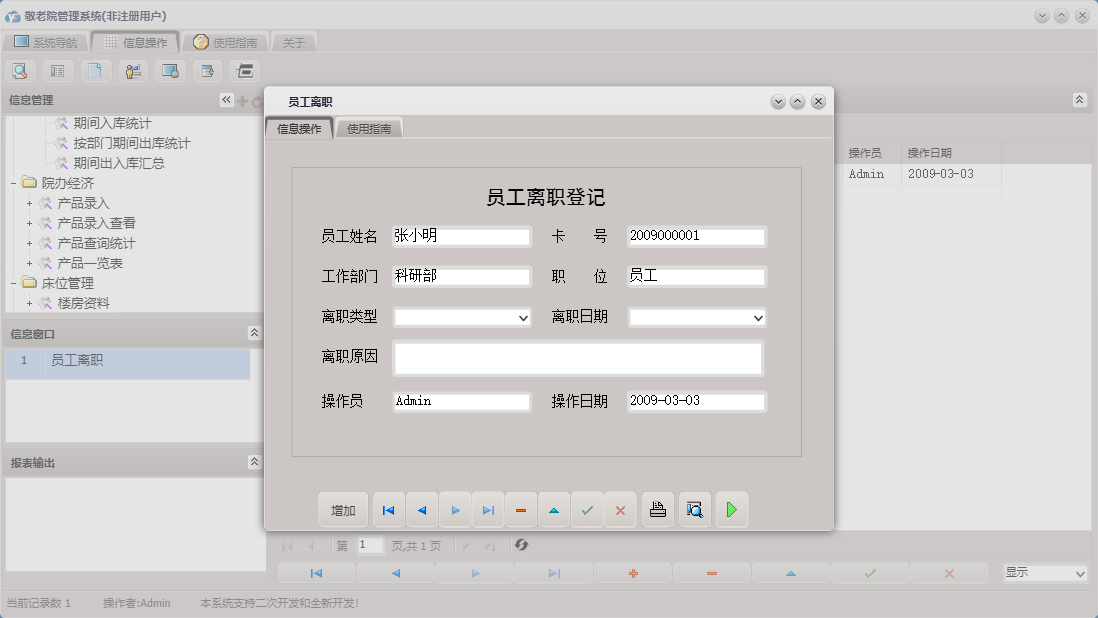
Task: Open print preview in the employee dialog
Action: pos(695,510)
